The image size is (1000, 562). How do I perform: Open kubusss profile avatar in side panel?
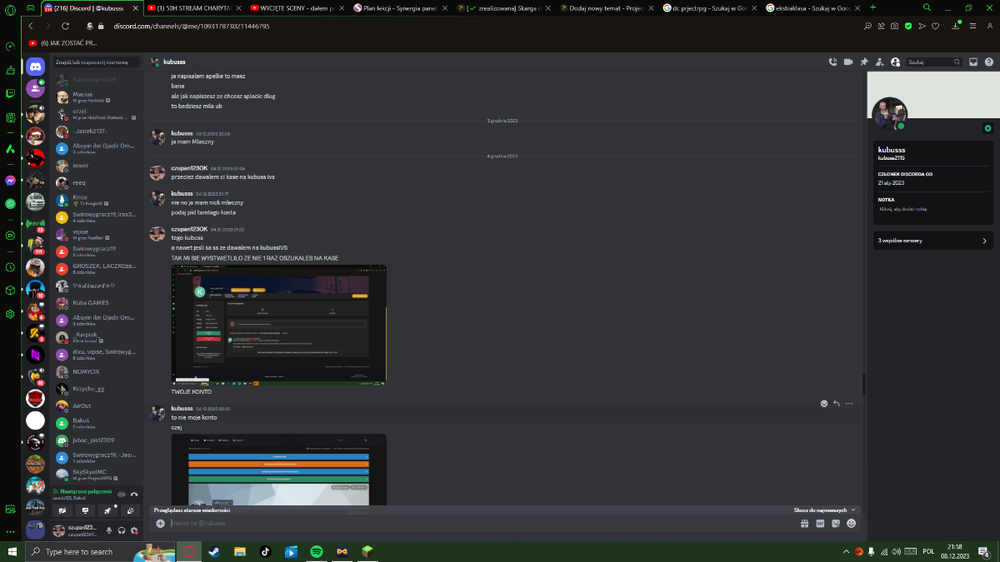(x=890, y=114)
